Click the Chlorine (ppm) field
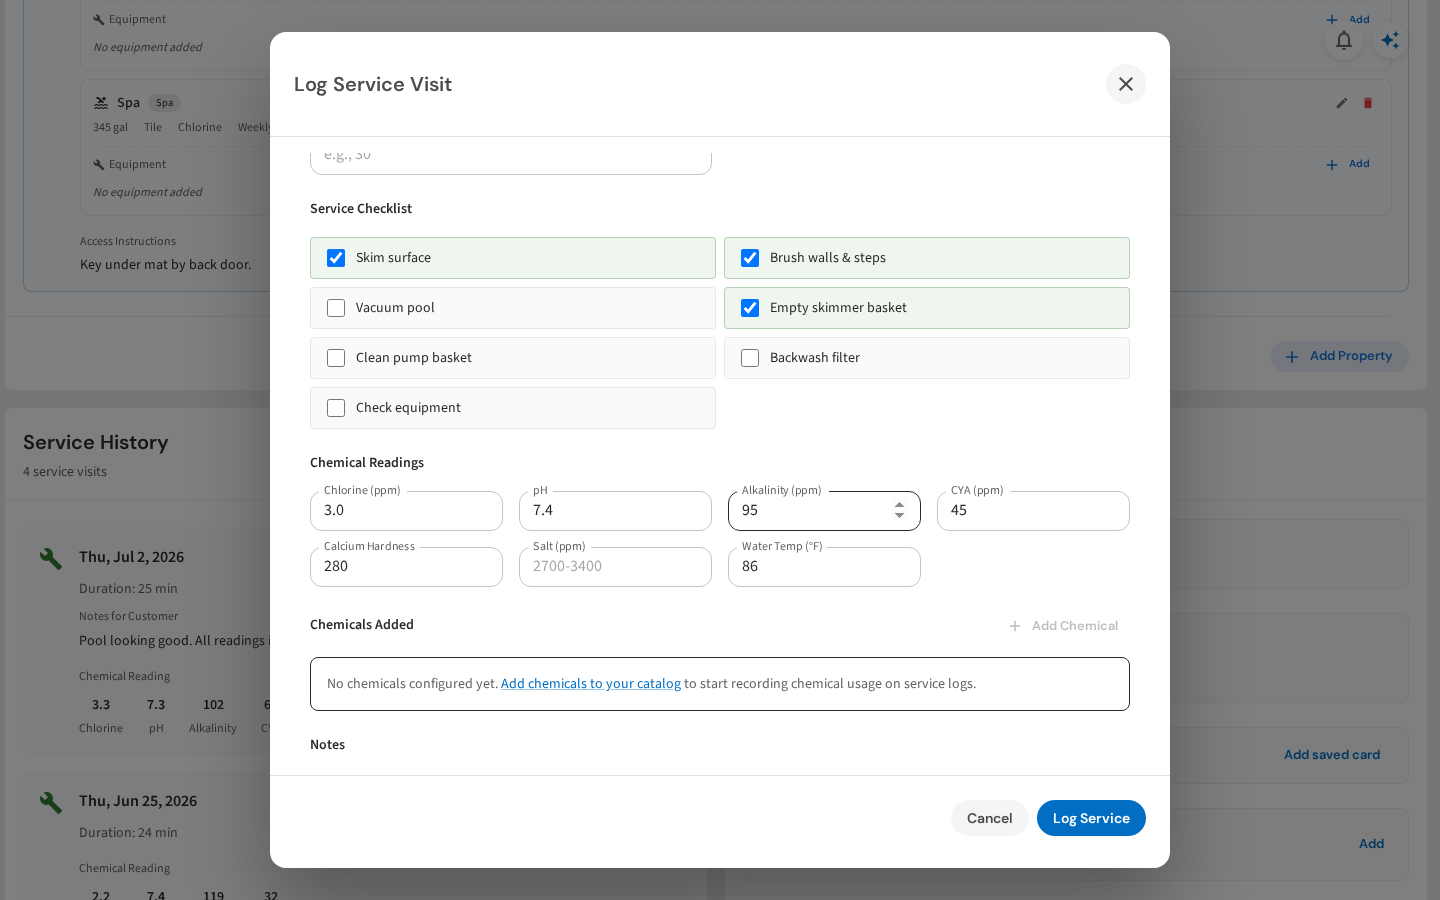 click(x=406, y=511)
